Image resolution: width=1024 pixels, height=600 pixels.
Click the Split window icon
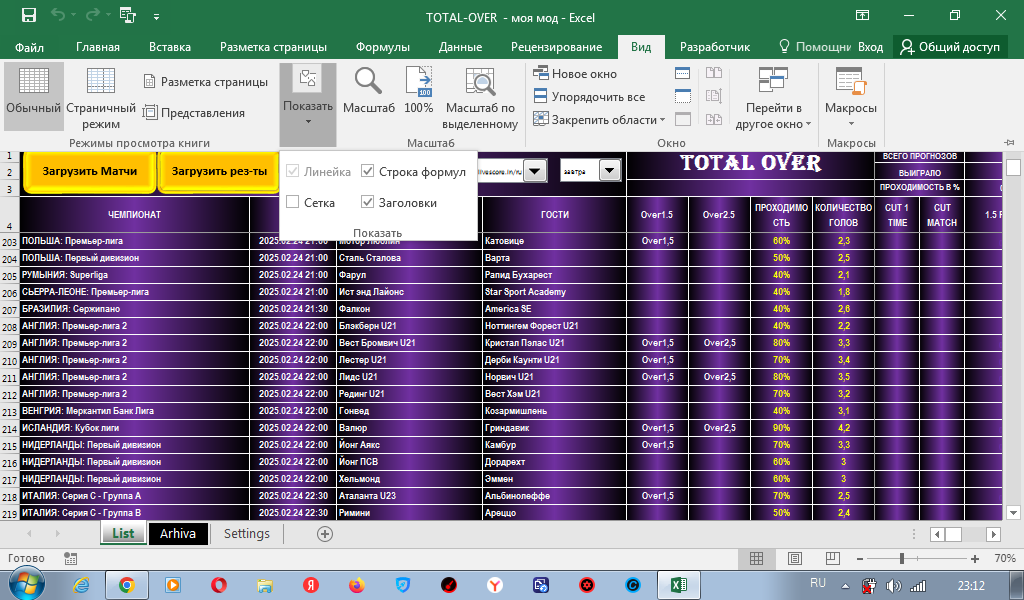(x=682, y=73)
